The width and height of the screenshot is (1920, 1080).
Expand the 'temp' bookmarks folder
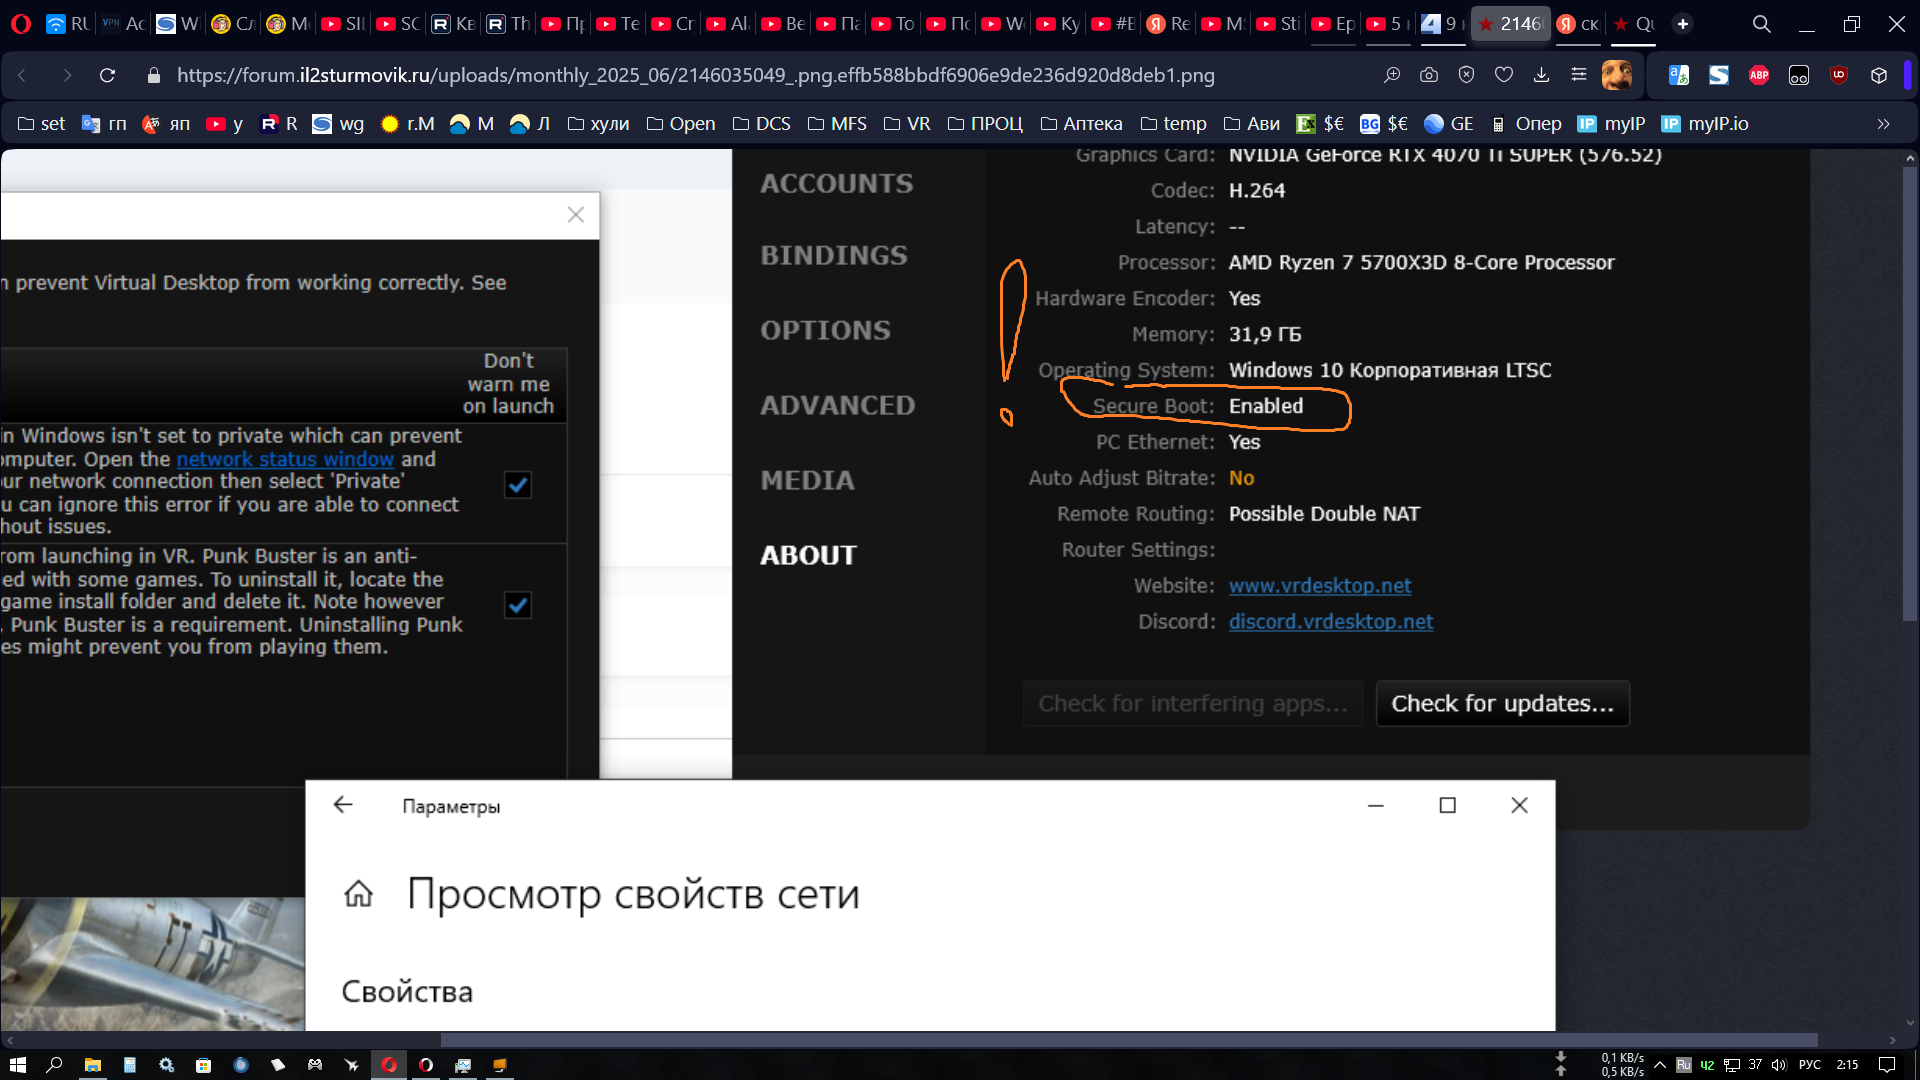click(1173, 124)
